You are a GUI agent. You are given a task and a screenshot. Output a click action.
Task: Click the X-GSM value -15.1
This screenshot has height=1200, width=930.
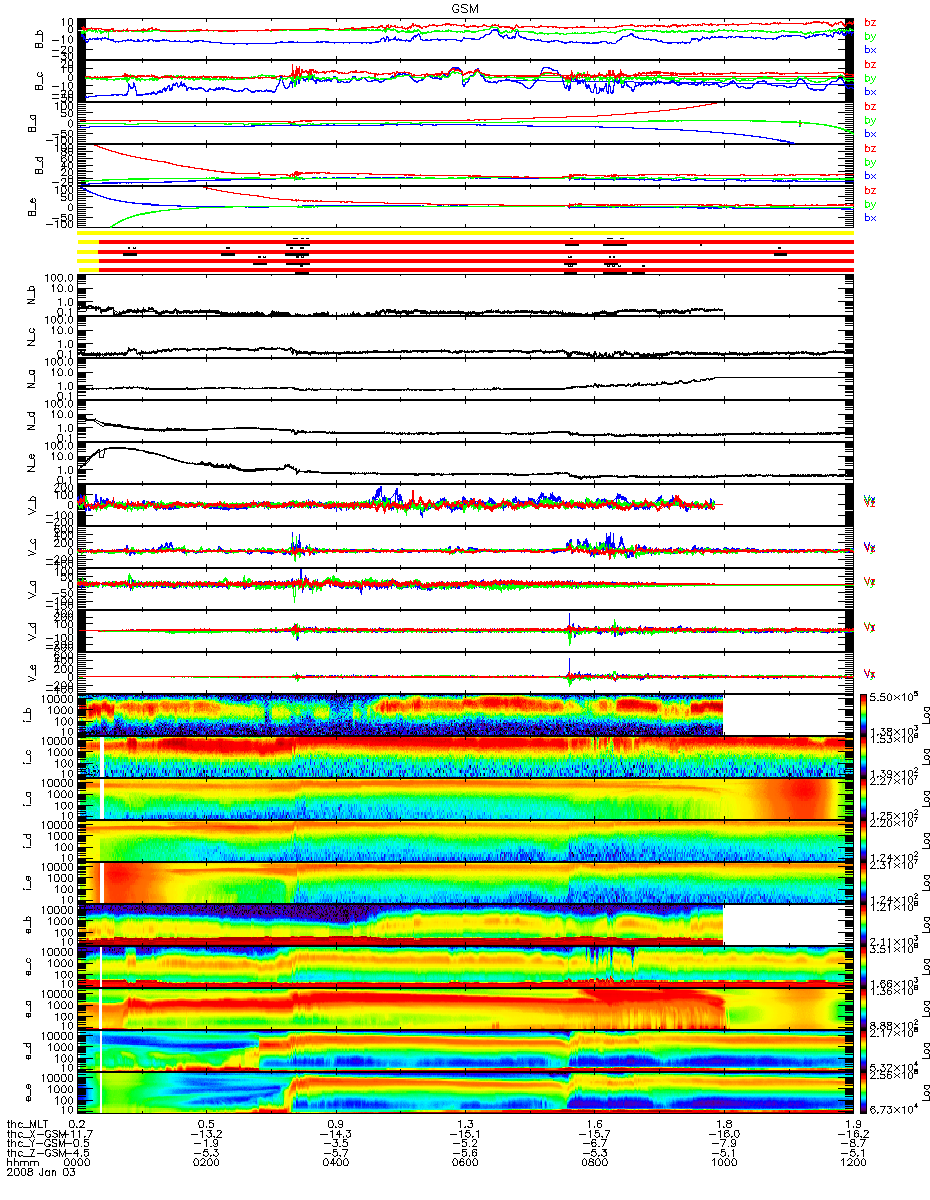point(463,1134)
